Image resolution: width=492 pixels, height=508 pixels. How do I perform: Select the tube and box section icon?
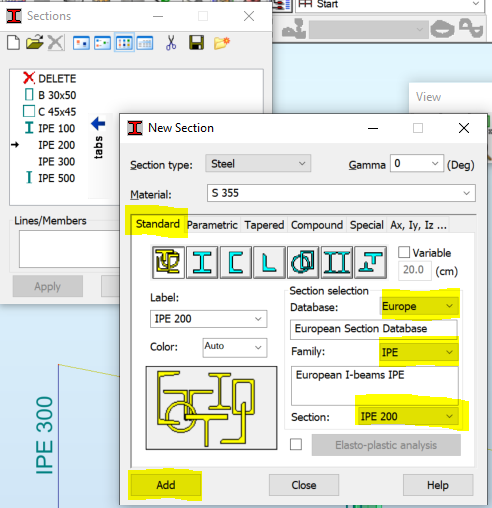coord(303,262)
